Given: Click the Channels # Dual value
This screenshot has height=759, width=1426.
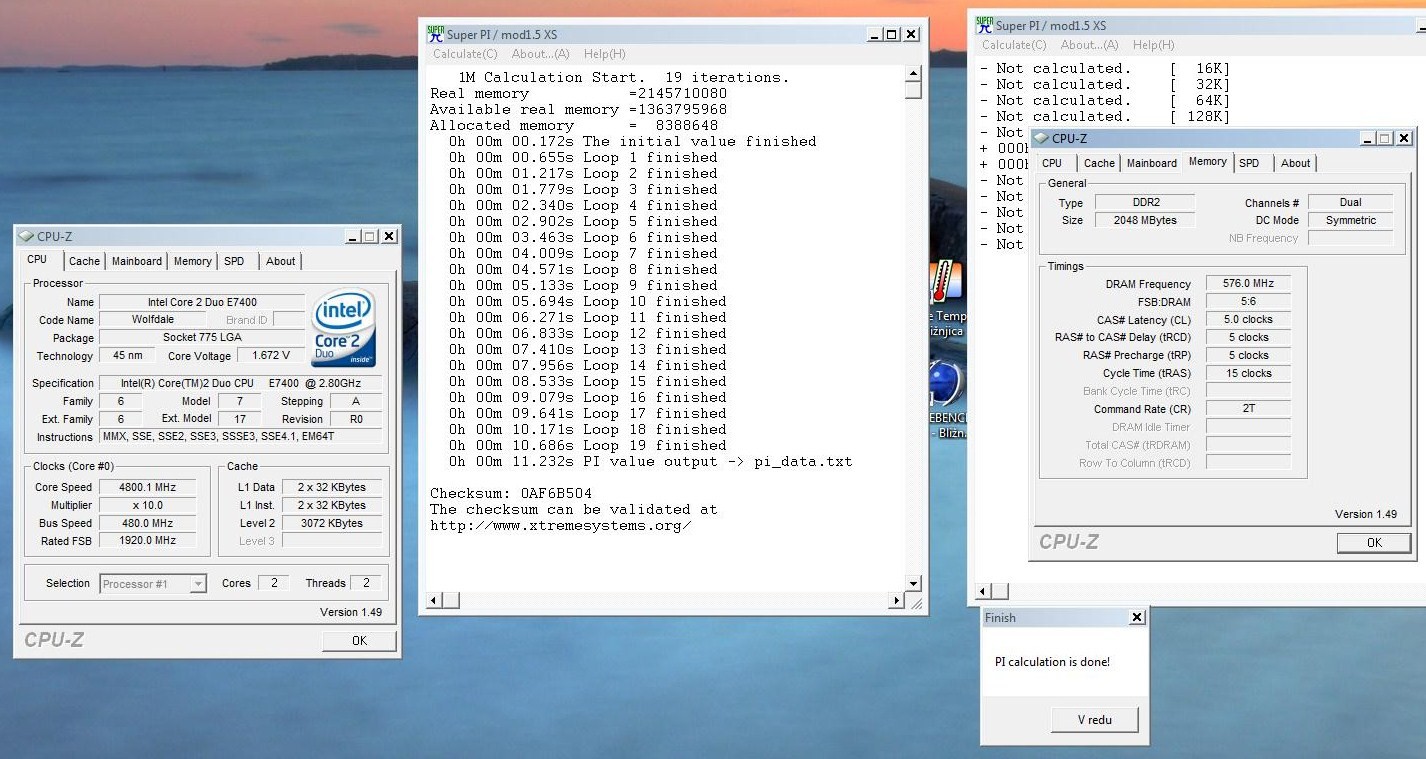Looking at the screenshot, I should pyautogui.click(x=1350, y=202).
